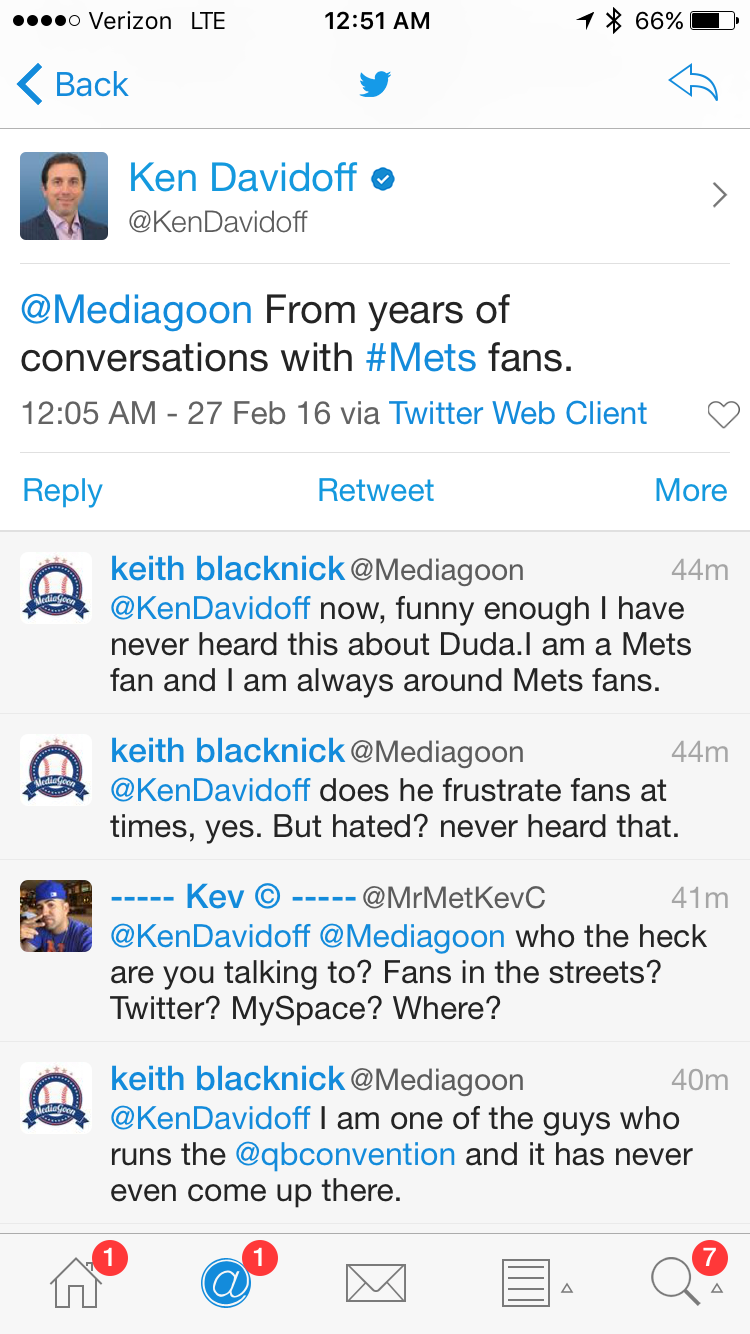Open the More options menu
Image resolution: width=750 pixels, height=1334 pixels.
pyautogui.click(x=690, y=490)
